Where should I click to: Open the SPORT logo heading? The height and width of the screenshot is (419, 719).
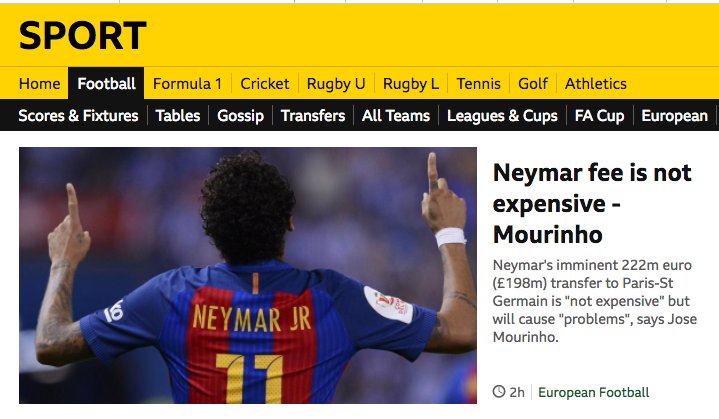pos(83,36)
